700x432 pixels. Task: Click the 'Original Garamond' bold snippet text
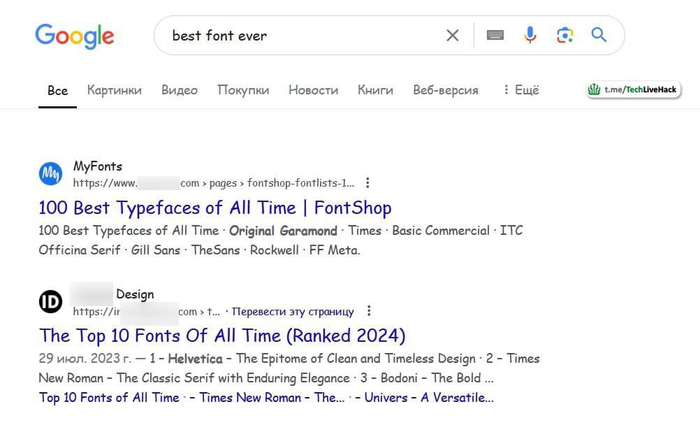(283, 231)
